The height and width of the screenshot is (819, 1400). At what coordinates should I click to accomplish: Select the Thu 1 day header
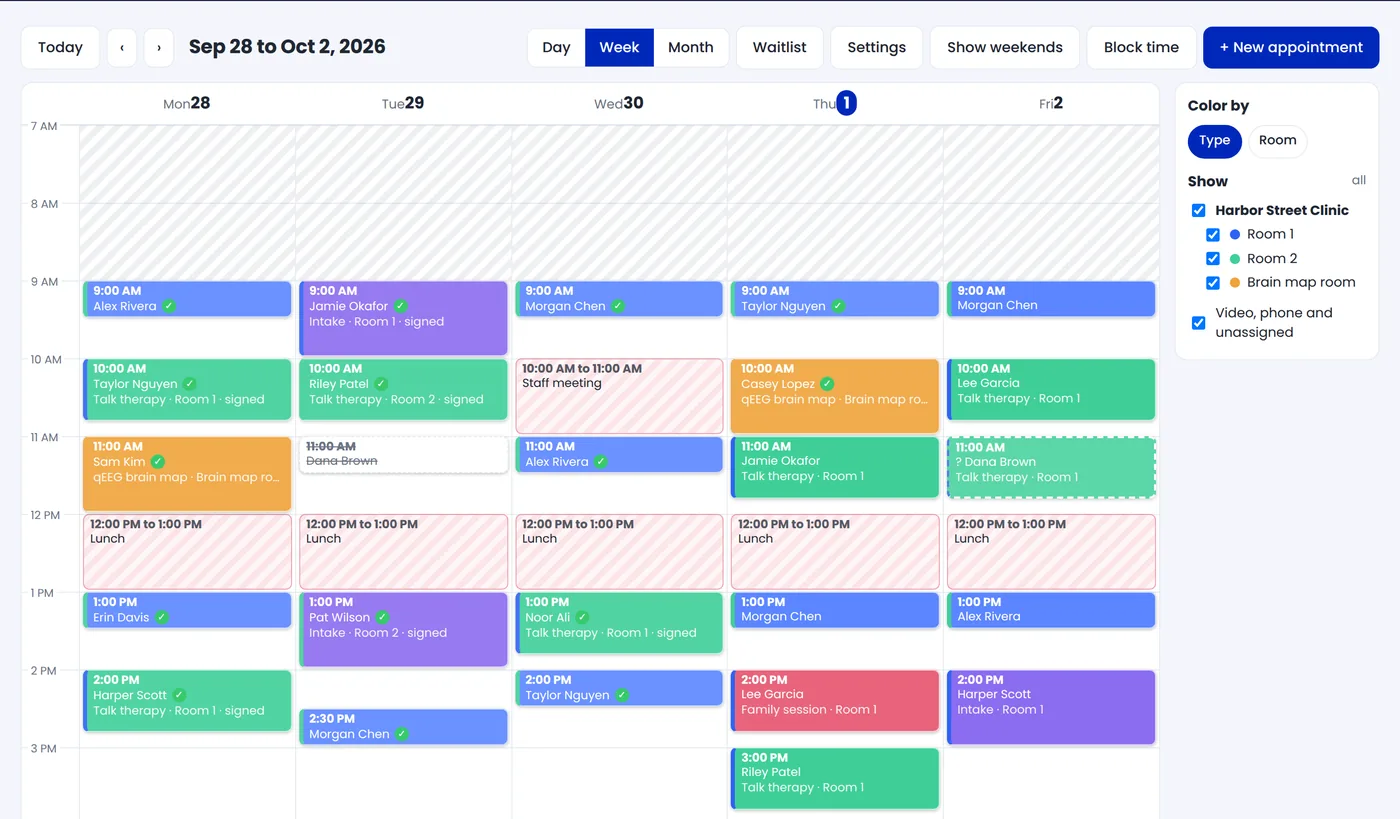click(835, 103)
